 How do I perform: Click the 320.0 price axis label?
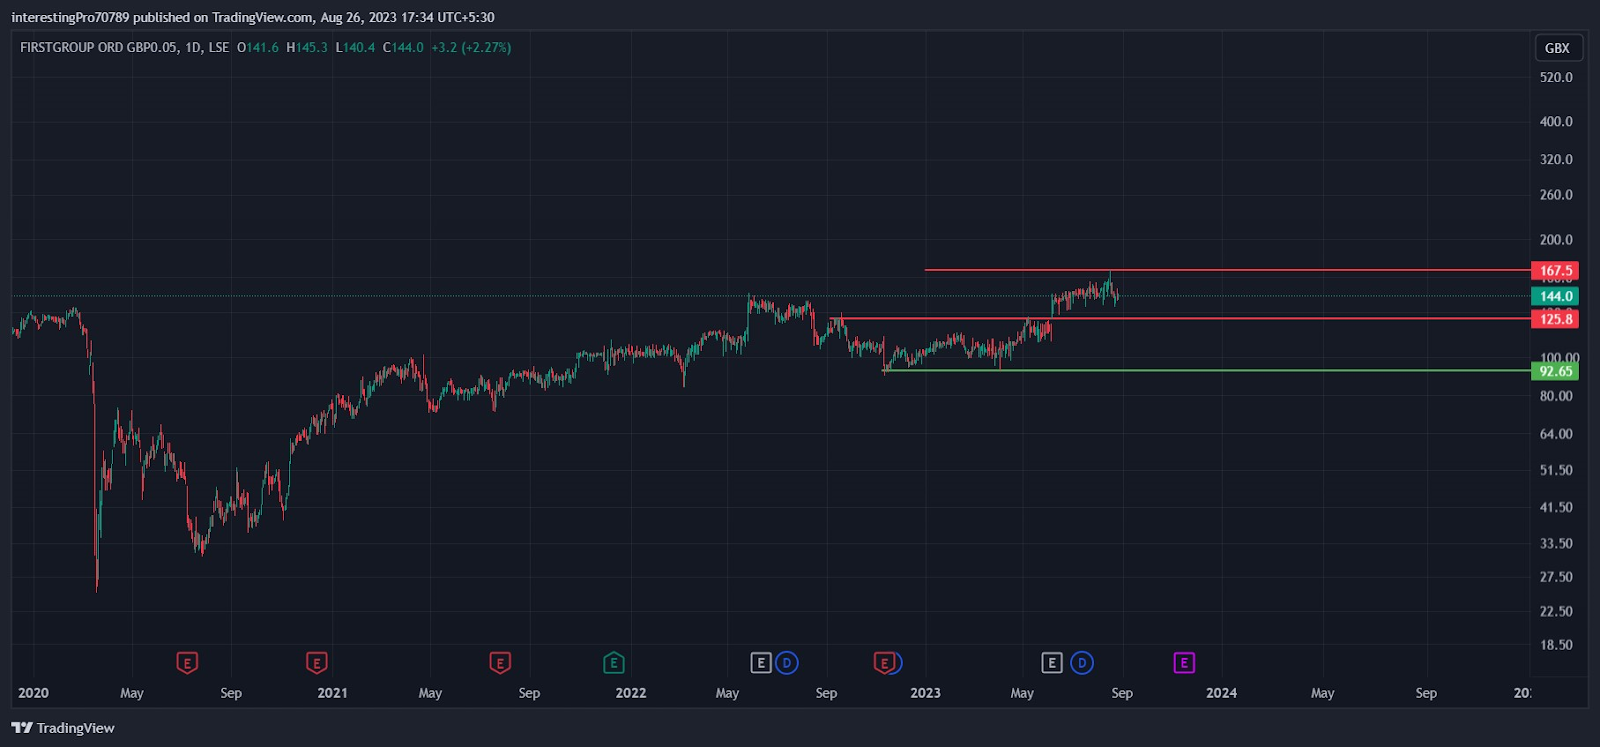pyautogui.click(x=1556, y=159)
